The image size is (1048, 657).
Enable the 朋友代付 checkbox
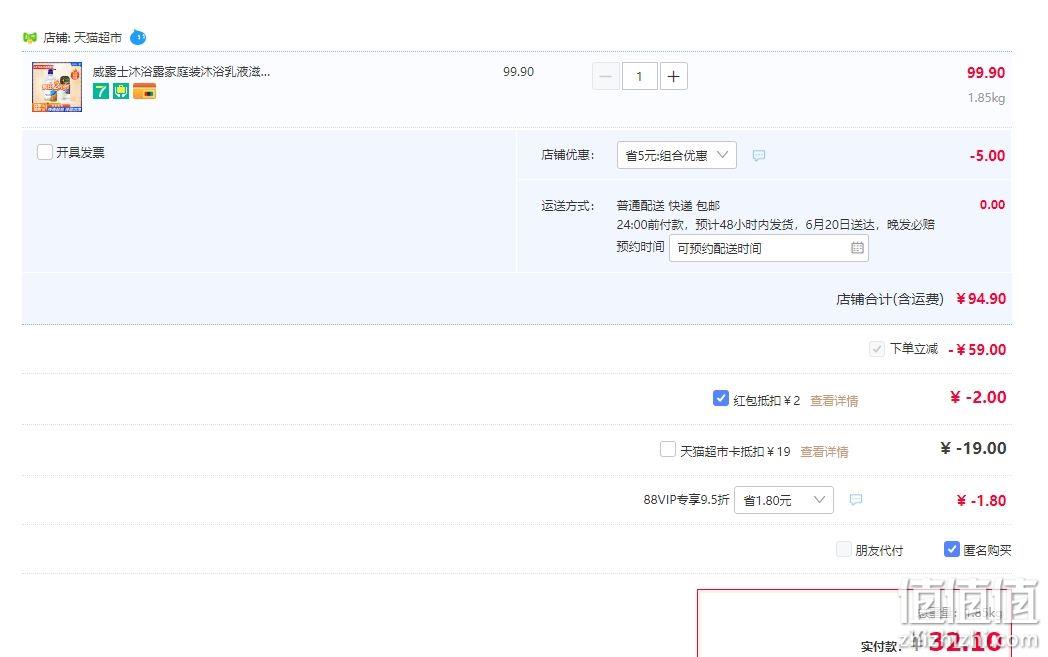pos(844,549)
